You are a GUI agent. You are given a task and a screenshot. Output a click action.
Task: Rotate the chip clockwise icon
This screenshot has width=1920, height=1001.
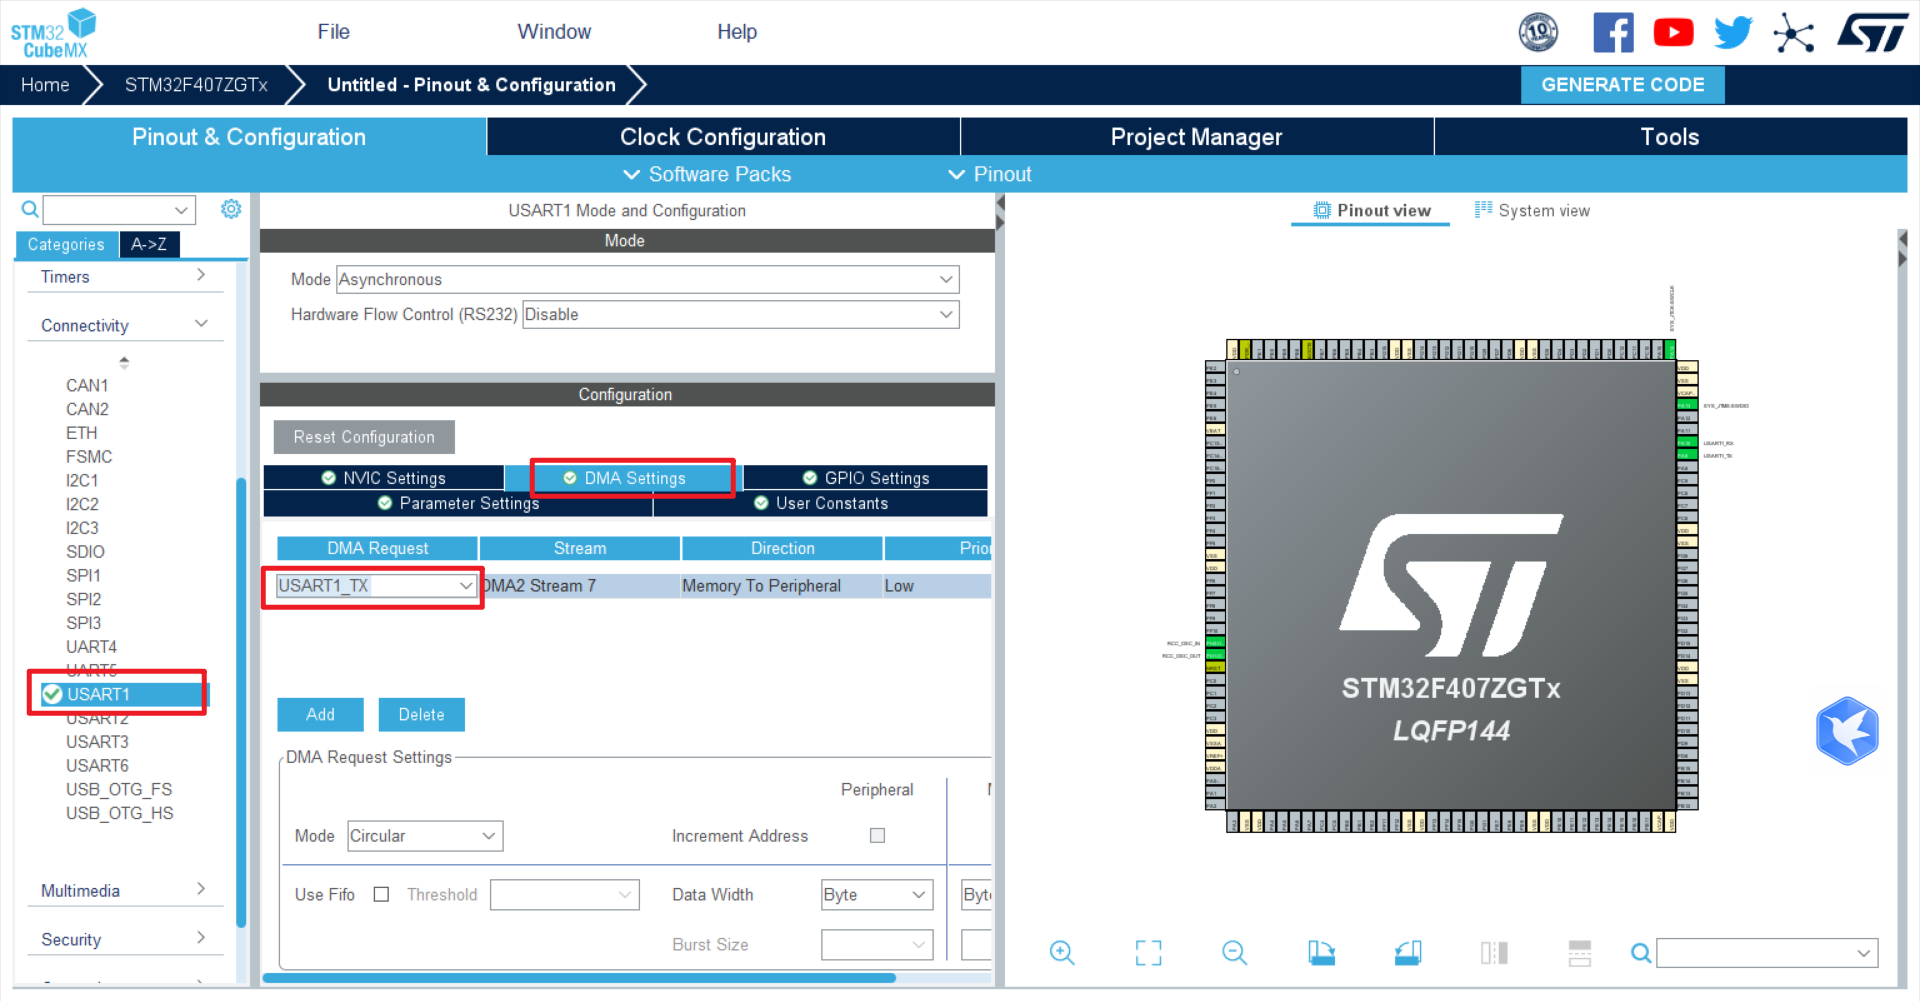pos(1321,953)
